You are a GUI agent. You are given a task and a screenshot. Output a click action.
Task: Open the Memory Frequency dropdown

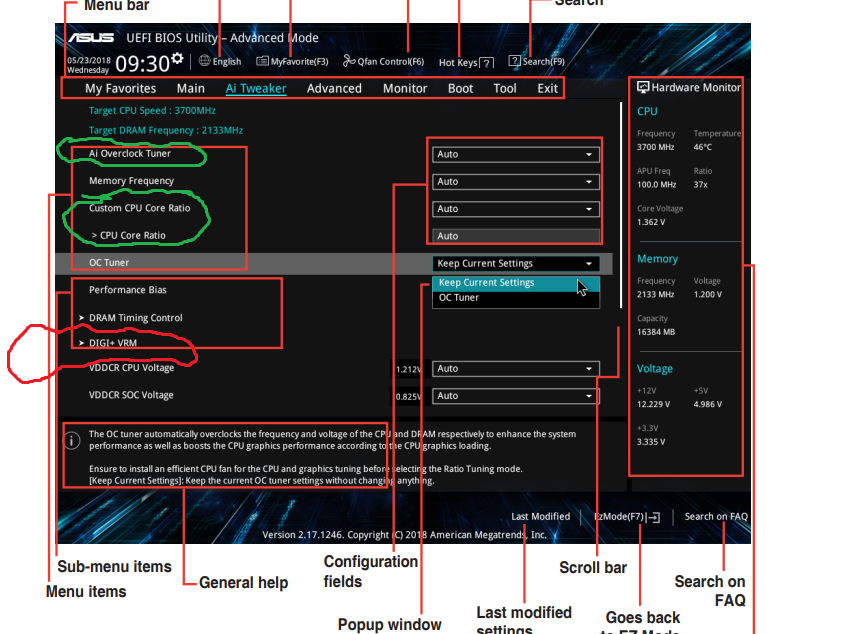click(x=515, y=182)
